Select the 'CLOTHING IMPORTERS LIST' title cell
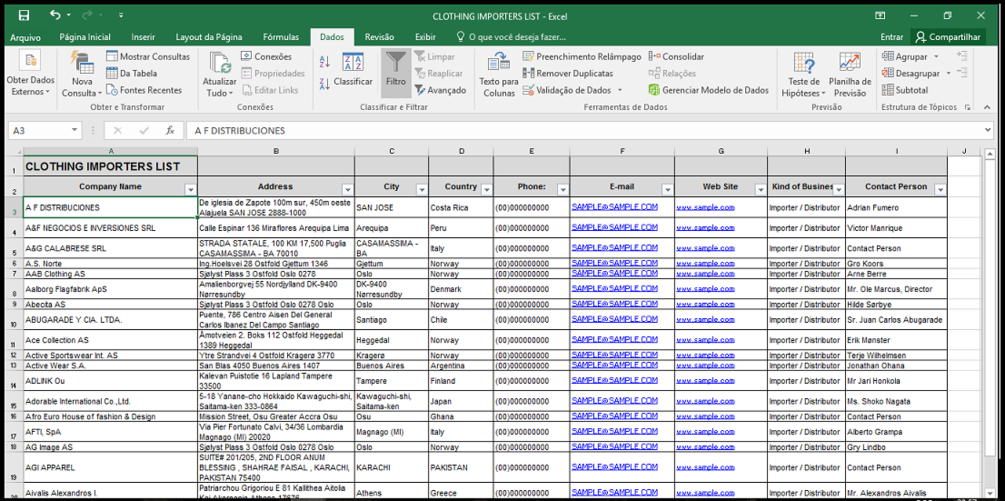The image size is (1005, 501). click(x=110, y=167)
